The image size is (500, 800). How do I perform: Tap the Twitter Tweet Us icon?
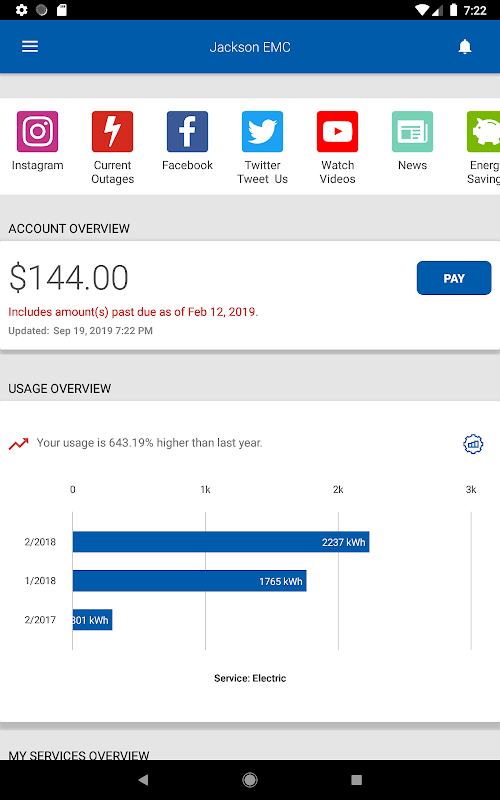[x=262, y=132]
